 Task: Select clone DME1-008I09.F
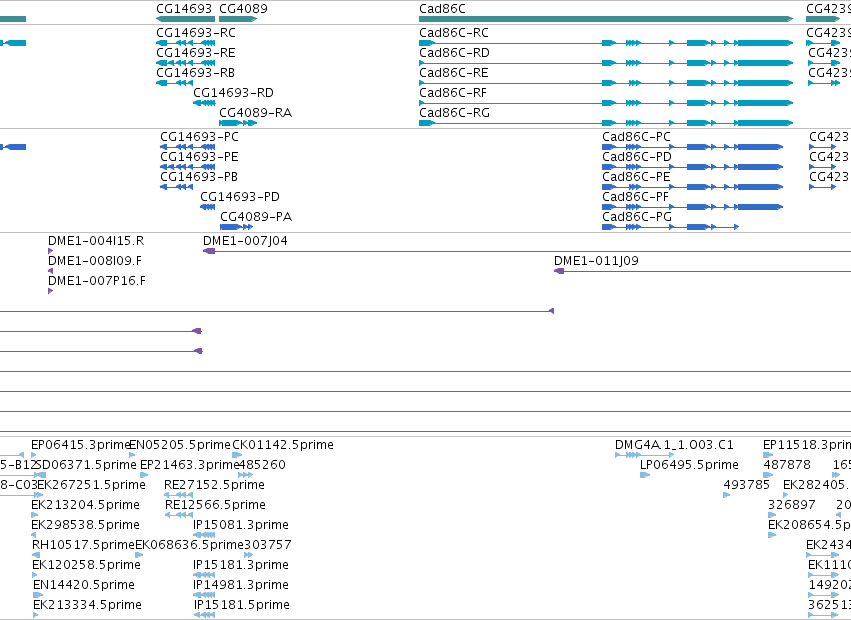95,261
